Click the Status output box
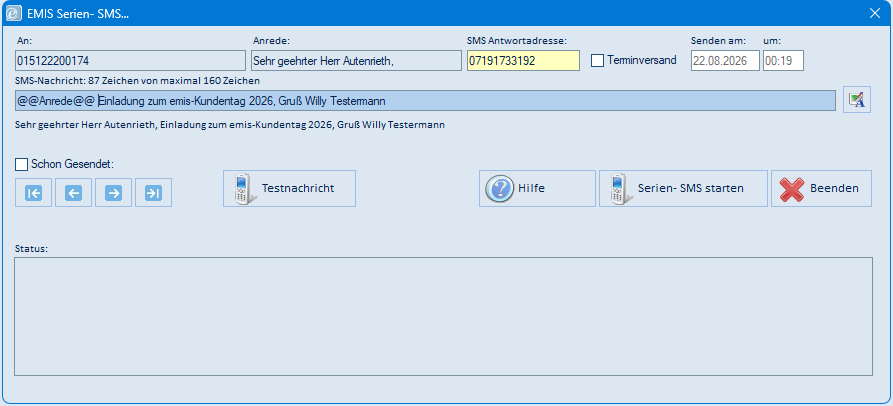This screenshot has width=893, height=406. tap(443, 316)
